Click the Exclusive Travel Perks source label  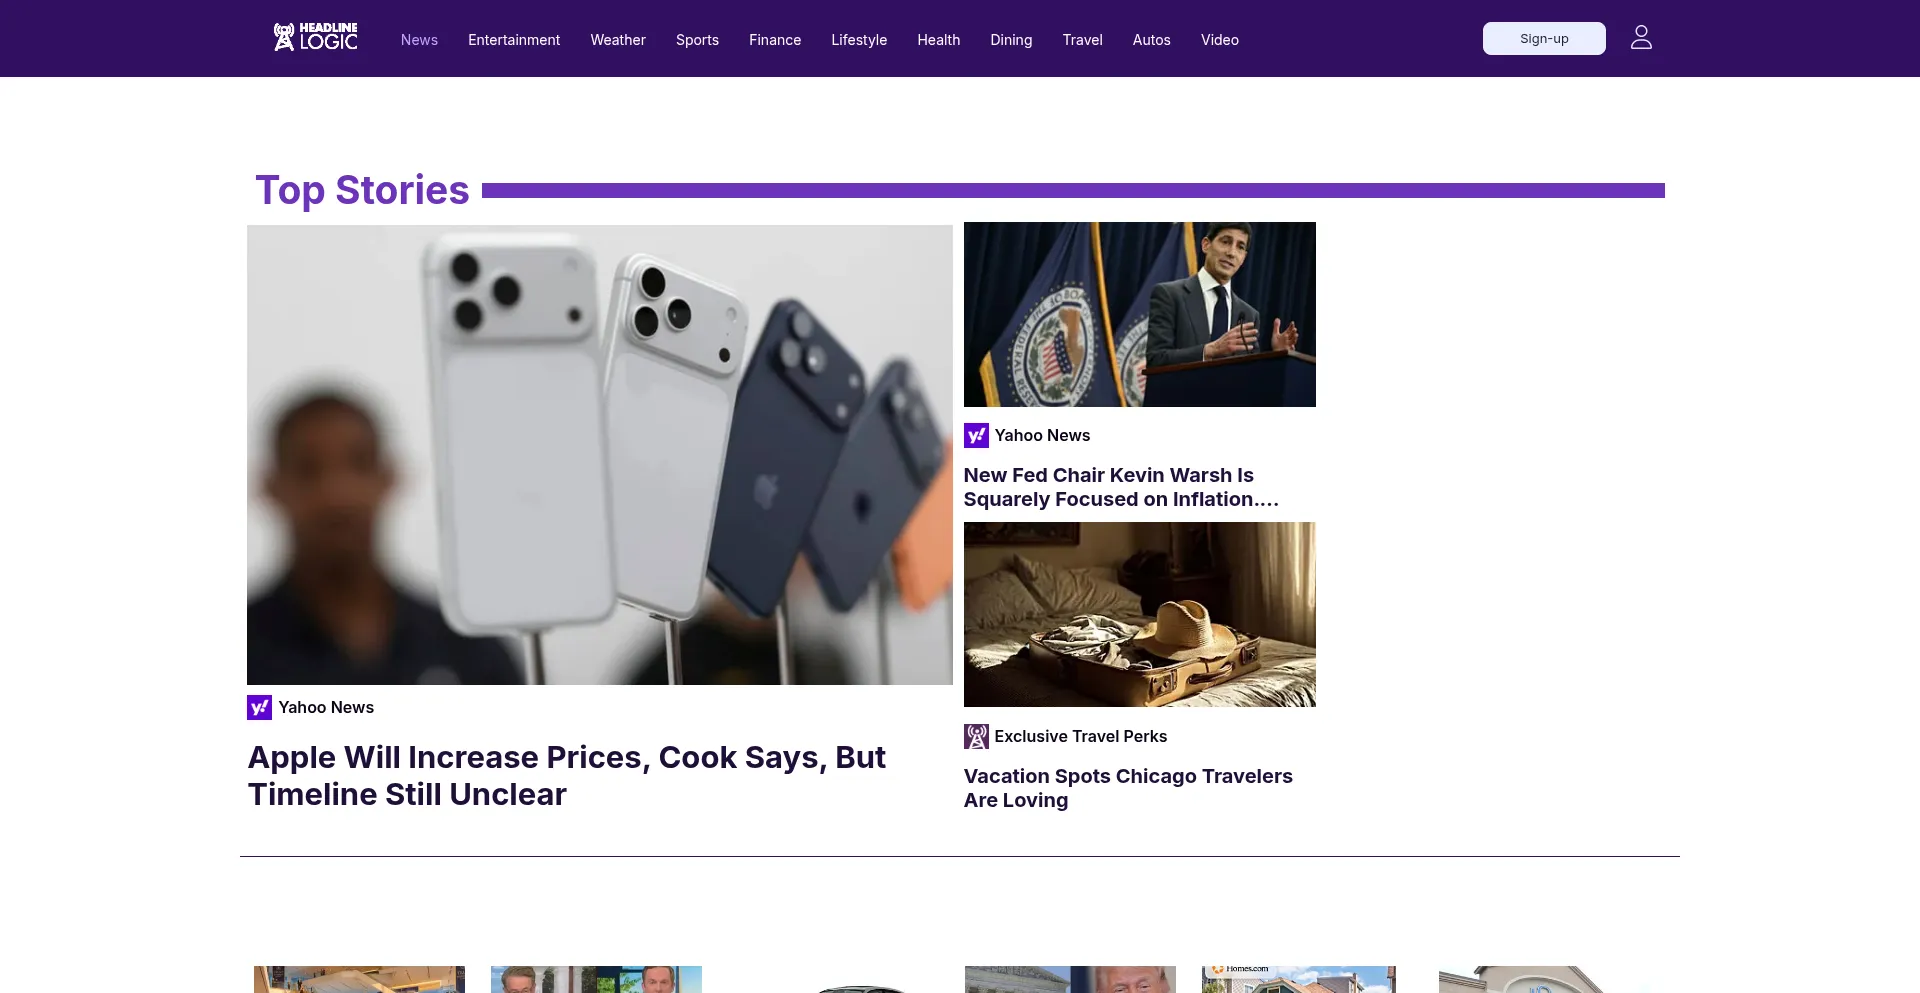click(x=1080, y=736)
